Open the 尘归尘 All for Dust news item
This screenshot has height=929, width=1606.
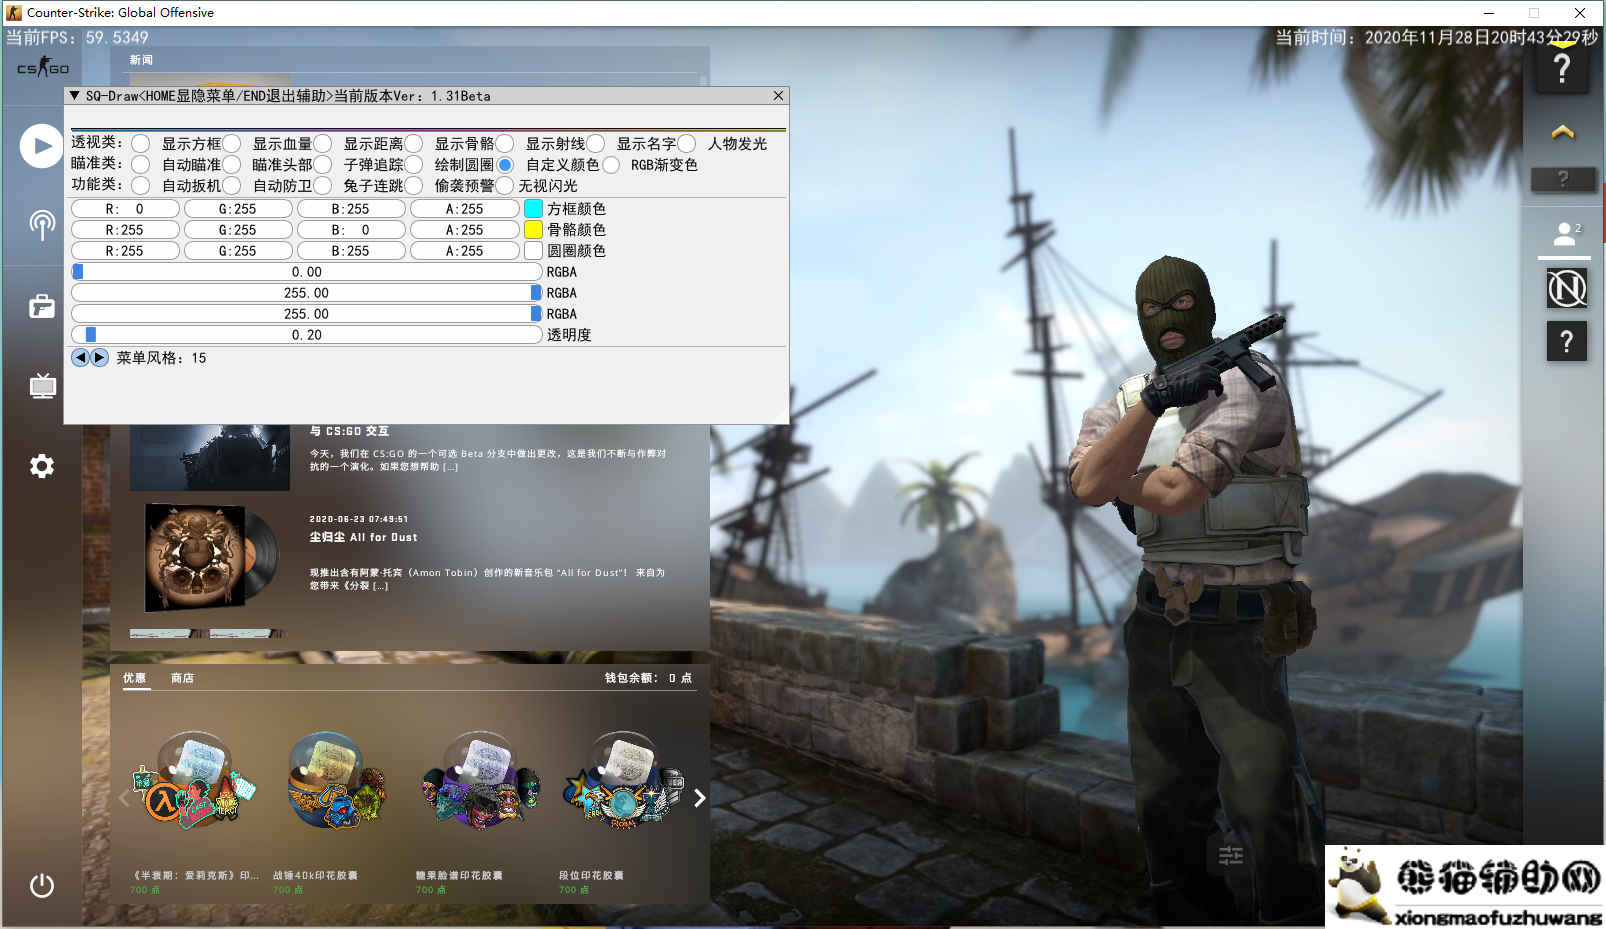(x=364, y=537)
